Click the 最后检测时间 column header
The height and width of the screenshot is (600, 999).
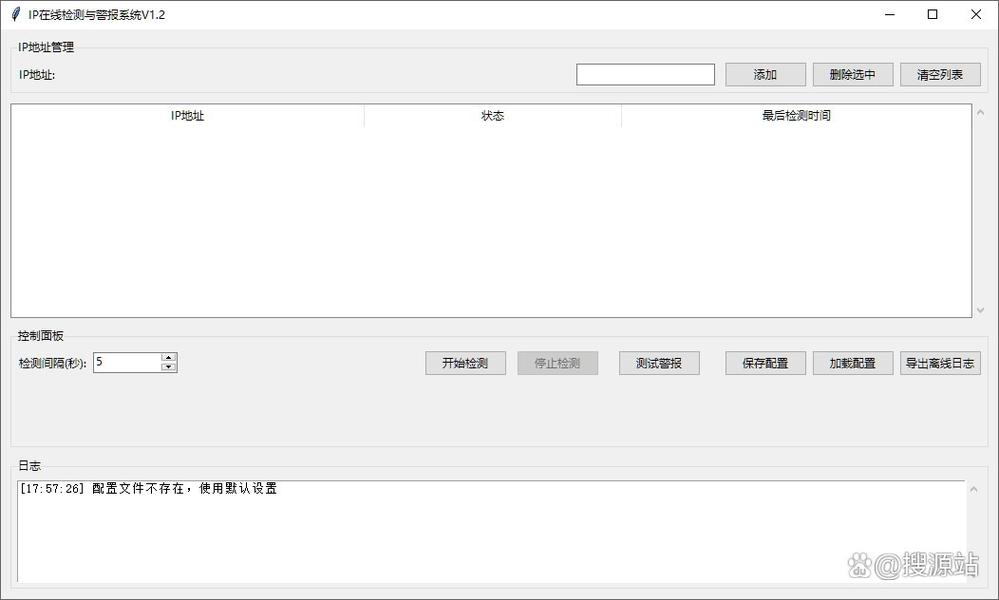[x=797, y=115]
